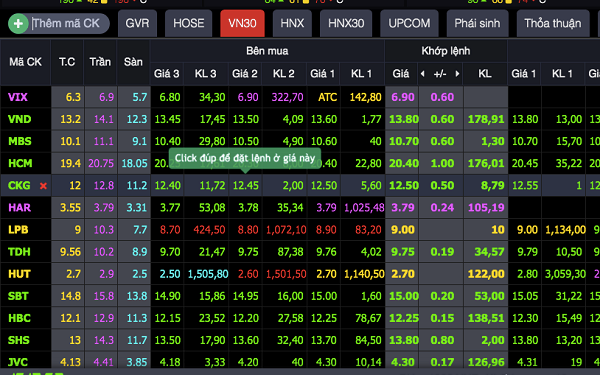Select the TDH stock symbol
The height and width of the screenshot is (375, 600).
tap(19, 252)
